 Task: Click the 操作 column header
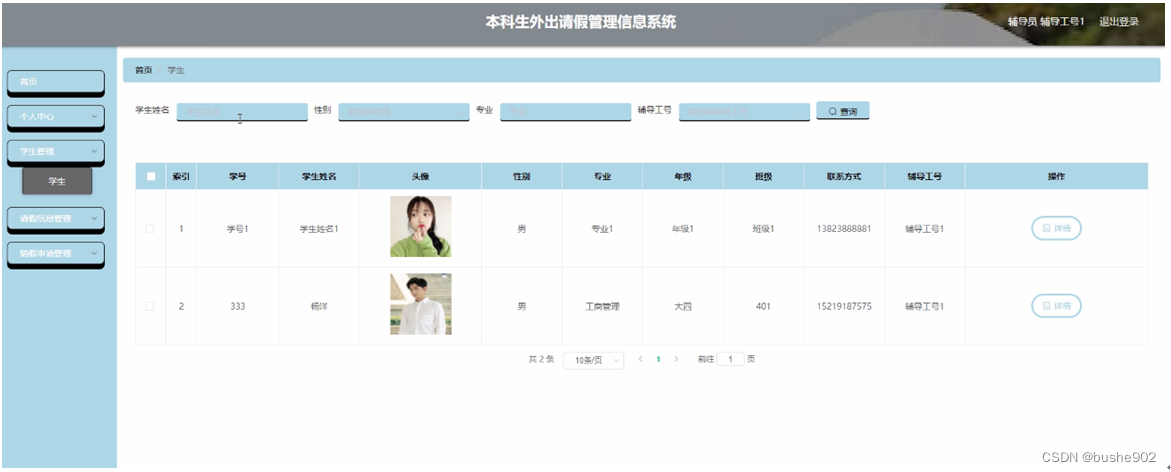click(x=1056, y=177)
